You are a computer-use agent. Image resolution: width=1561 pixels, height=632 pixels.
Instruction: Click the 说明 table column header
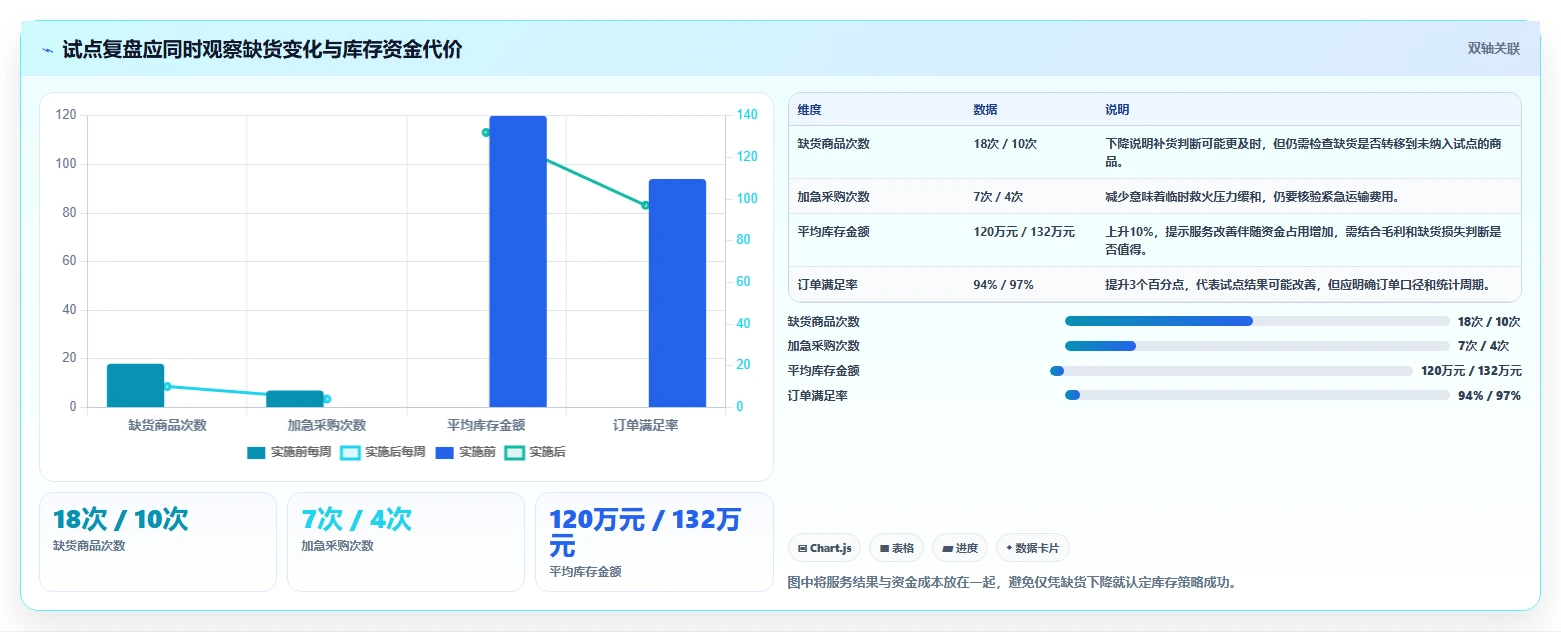[1117, 110]
